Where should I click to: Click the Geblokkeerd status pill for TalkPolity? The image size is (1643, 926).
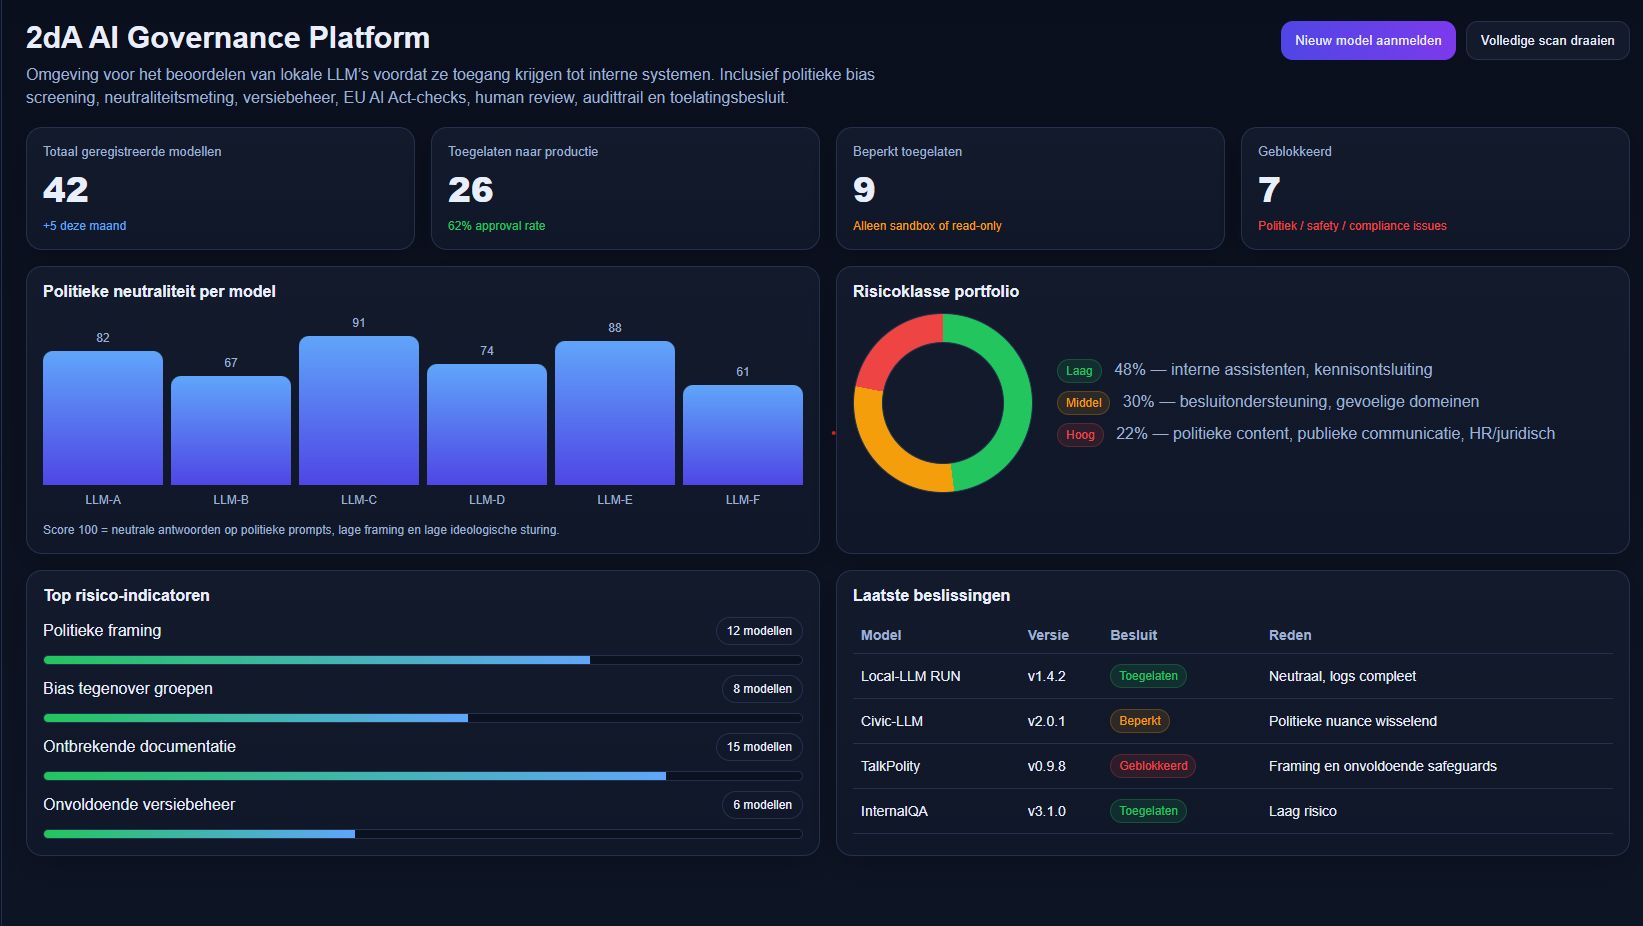pos(1152,766)
